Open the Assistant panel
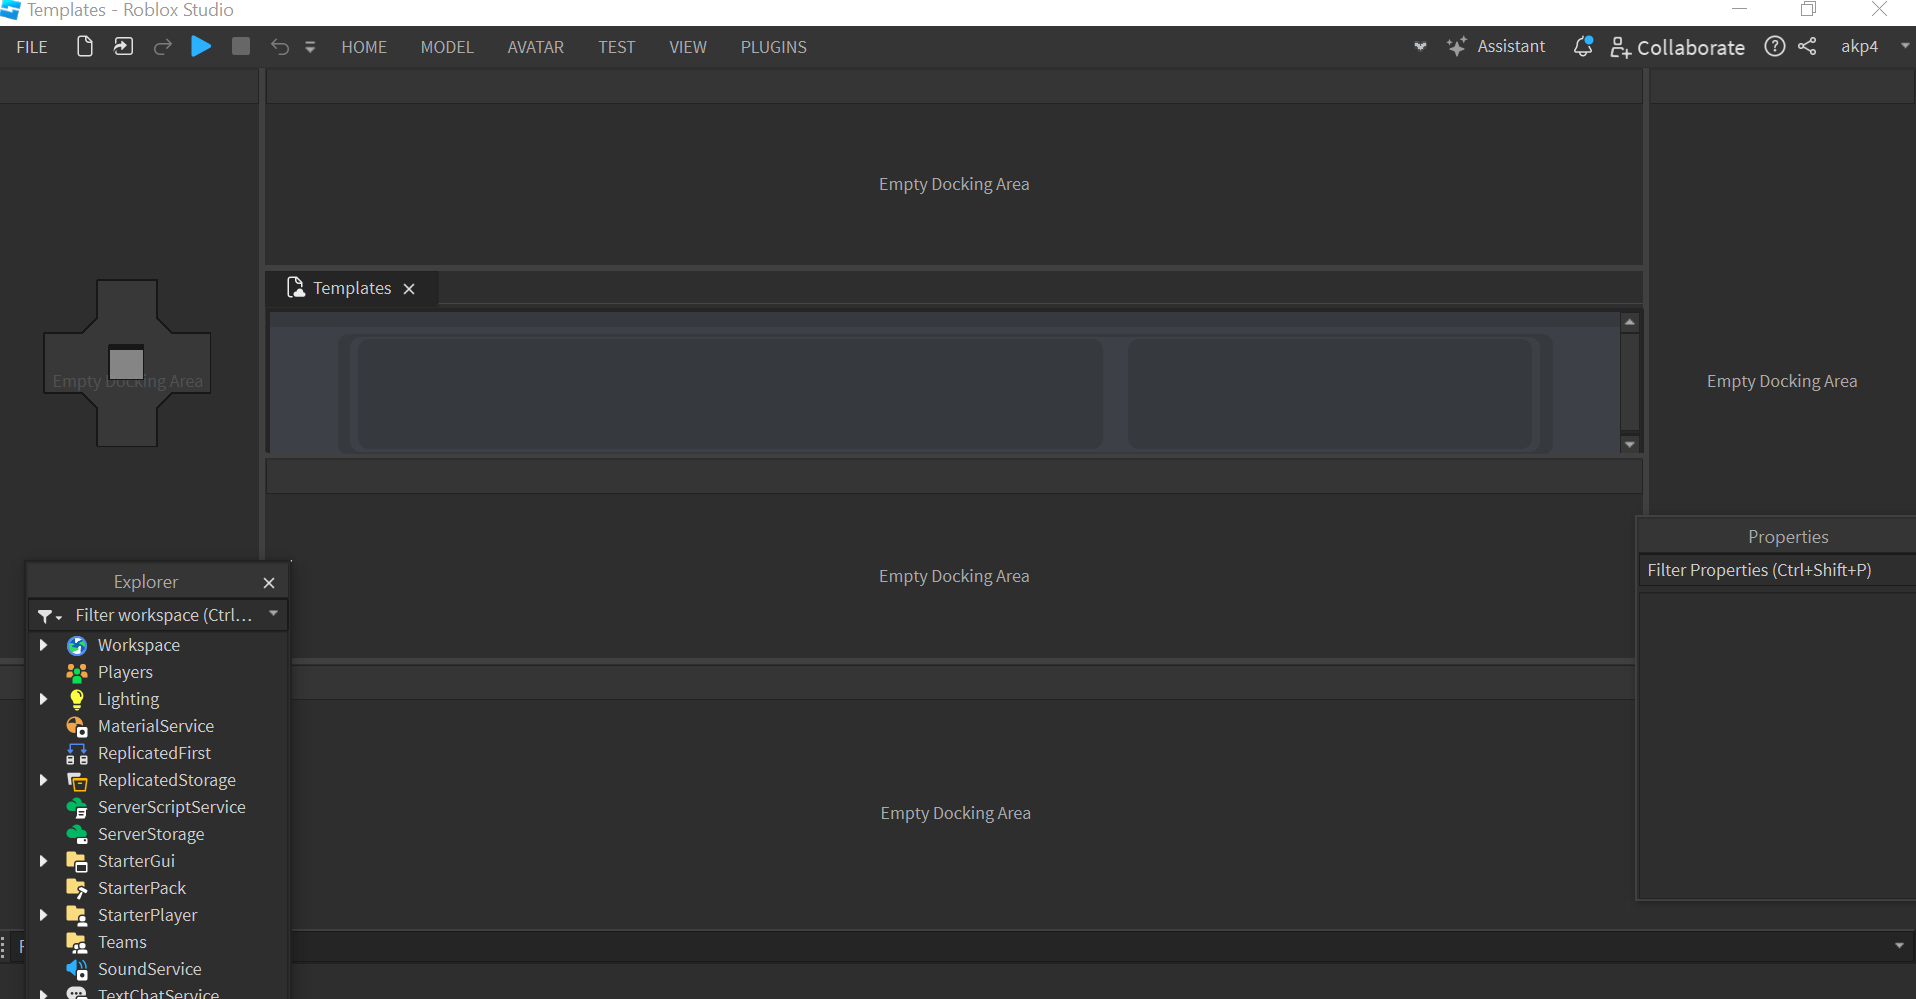 (1496, 46)
